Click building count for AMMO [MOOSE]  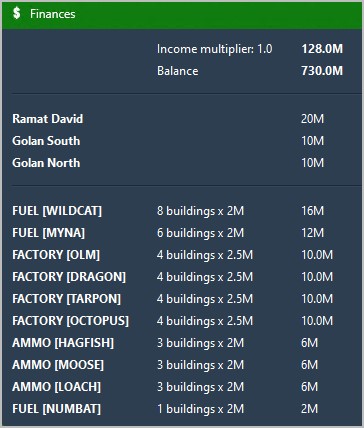(200, 365)
